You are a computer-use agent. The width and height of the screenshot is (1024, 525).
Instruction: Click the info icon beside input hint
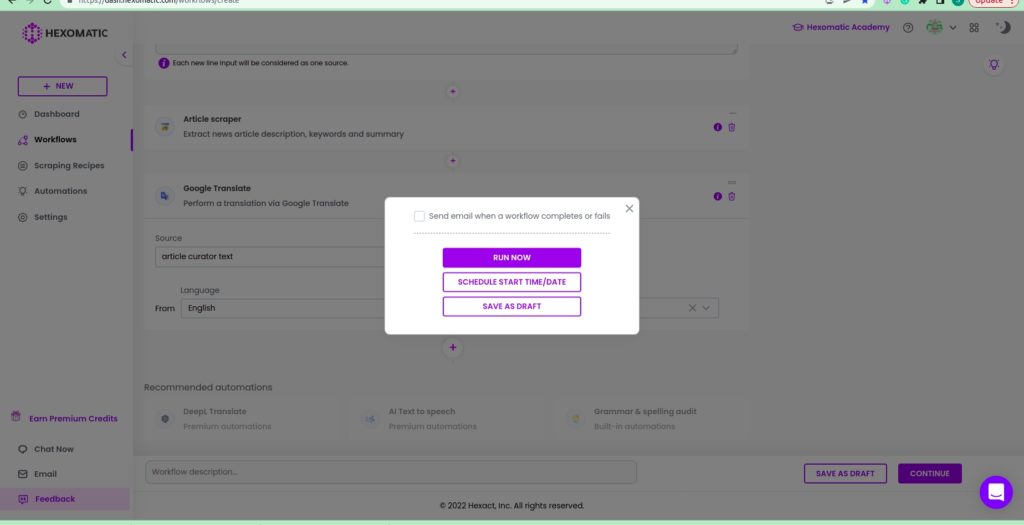click(164, 63)
